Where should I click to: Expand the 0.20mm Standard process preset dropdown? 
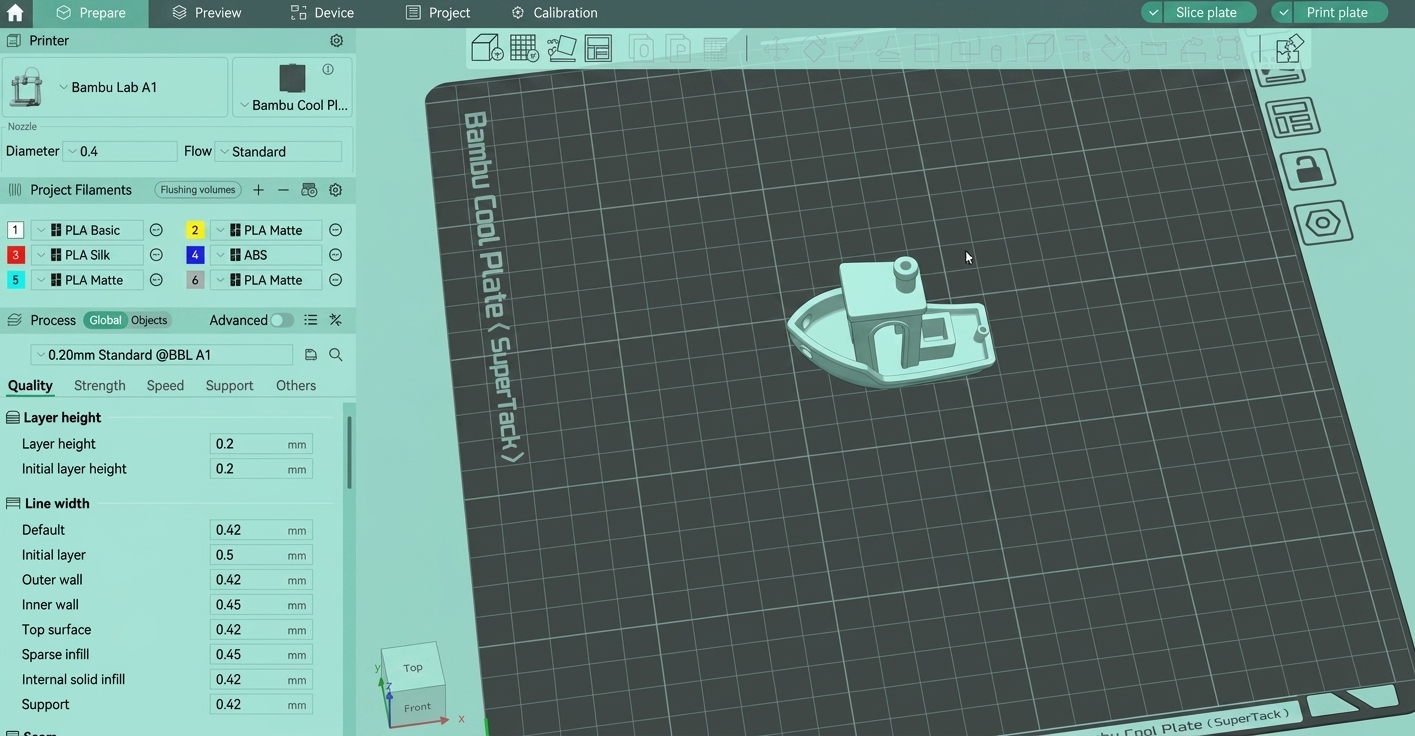click(161, 355)
